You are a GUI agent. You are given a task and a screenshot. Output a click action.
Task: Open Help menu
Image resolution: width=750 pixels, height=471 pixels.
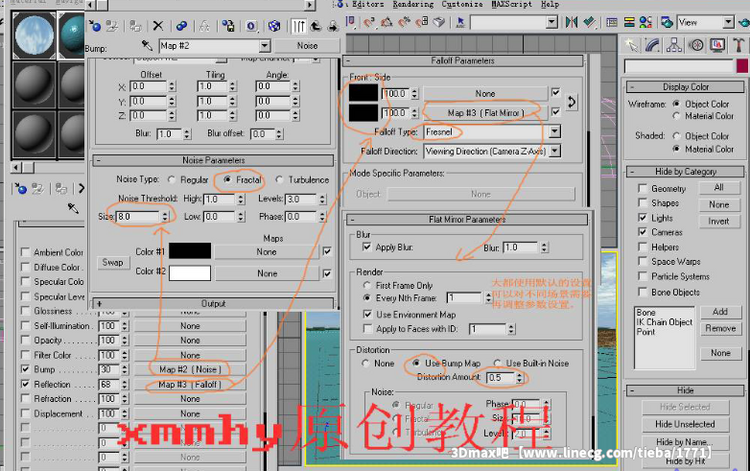tap(550, 4)
